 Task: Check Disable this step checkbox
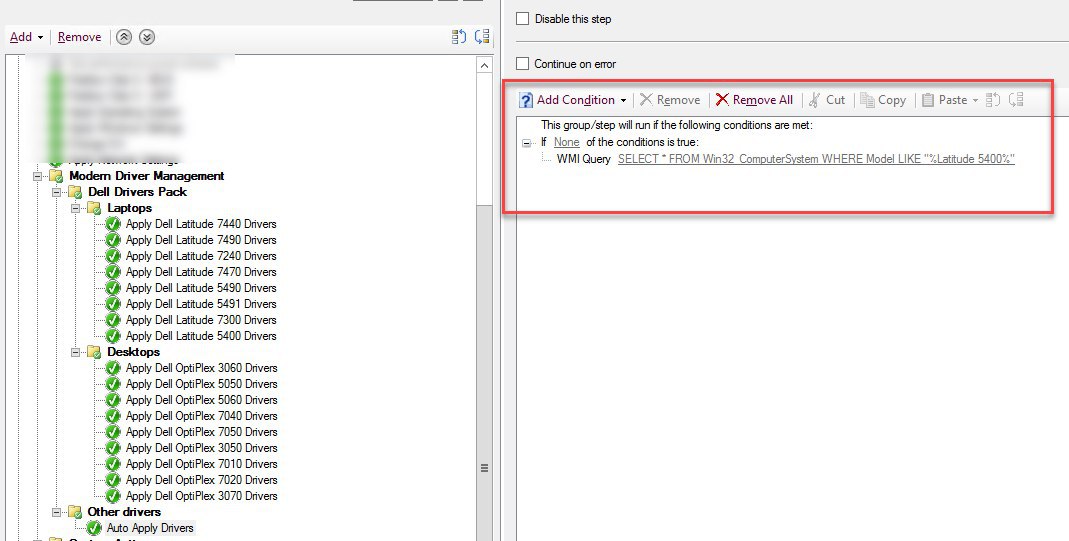click(x=522, y=19)
